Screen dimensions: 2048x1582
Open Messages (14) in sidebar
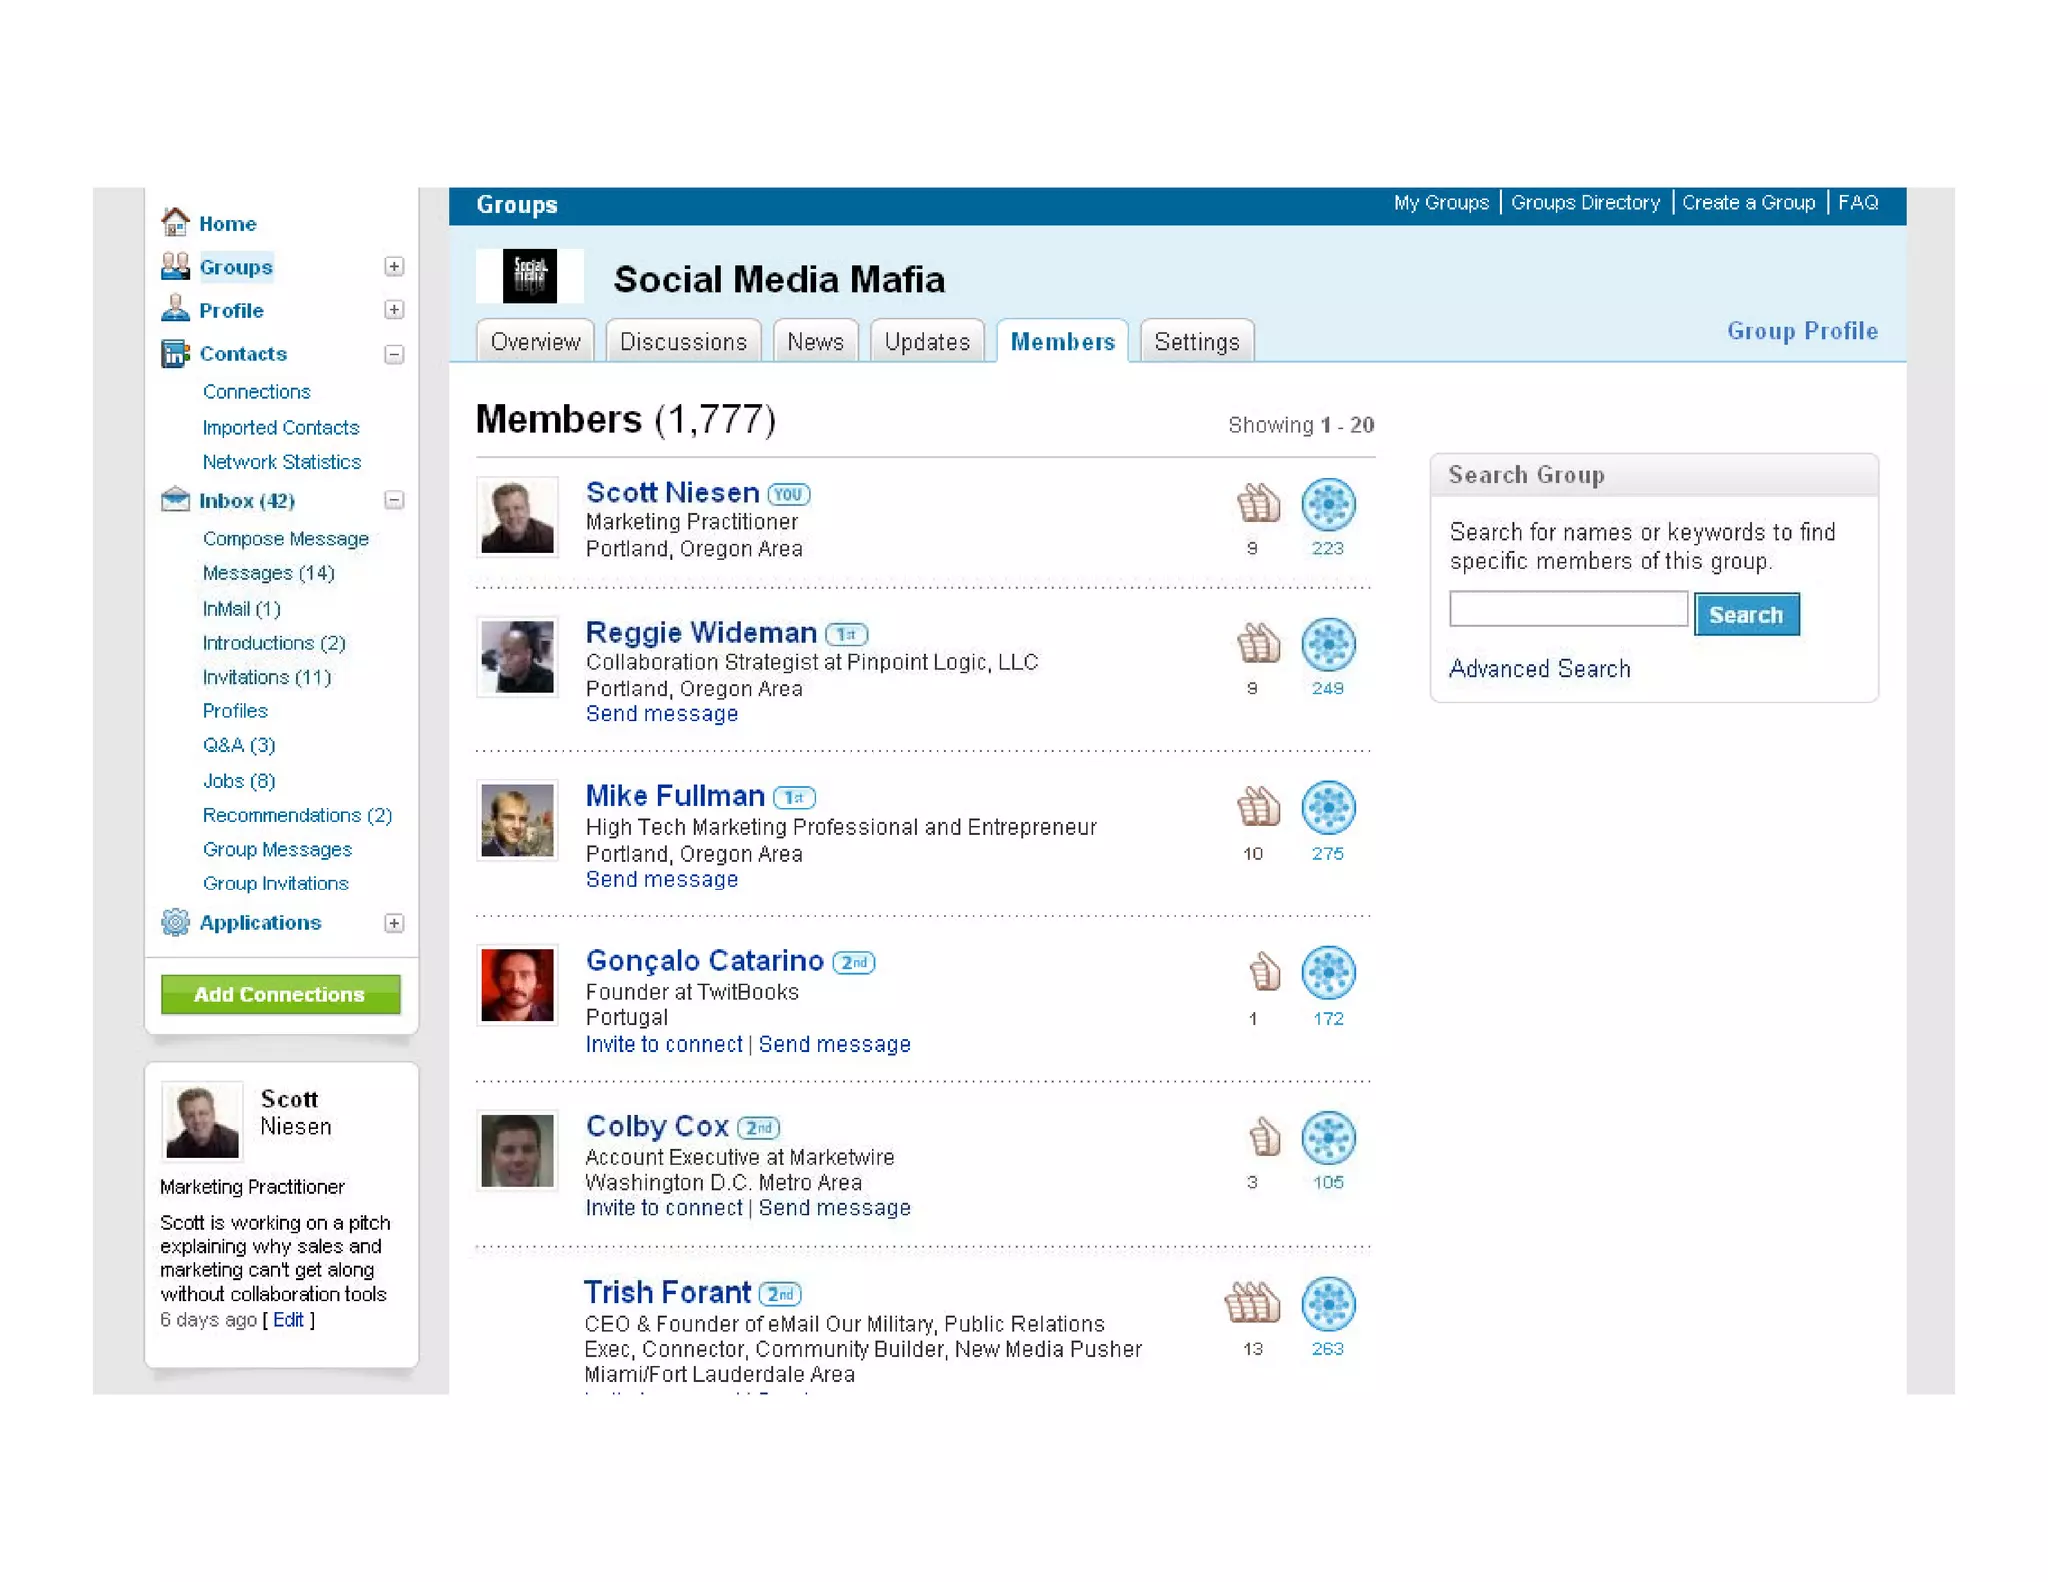click(x=268, y=572)
